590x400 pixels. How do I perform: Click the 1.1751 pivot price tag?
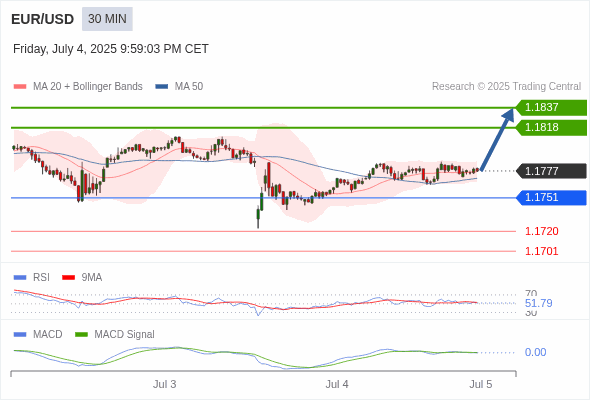pyautogui.click(x=551, y=198)
